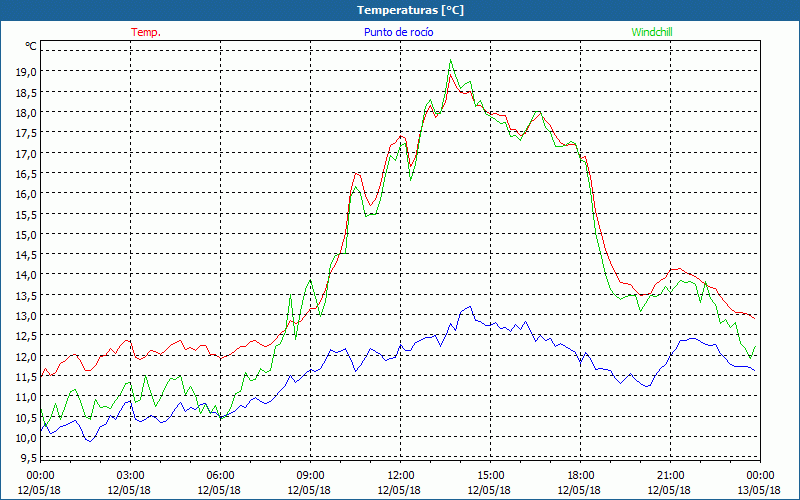Click the Temperaturas [°C] title
This screenshot has height=500, width=800.
410,10
